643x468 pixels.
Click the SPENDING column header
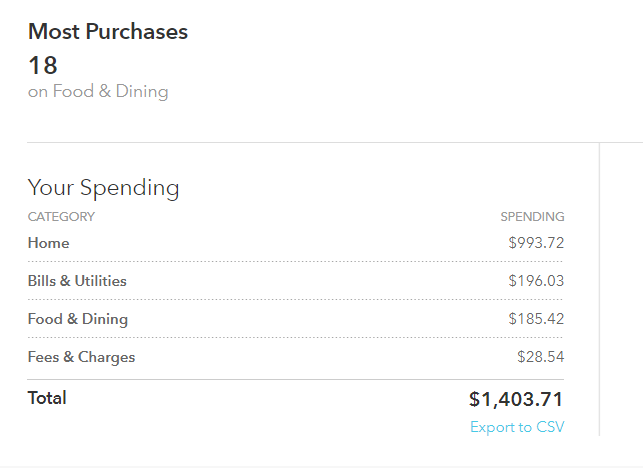coord(532,217)
